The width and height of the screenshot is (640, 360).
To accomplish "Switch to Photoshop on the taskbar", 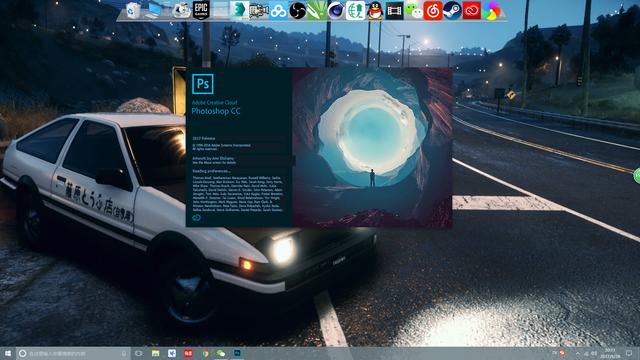I will pos(237,353).
